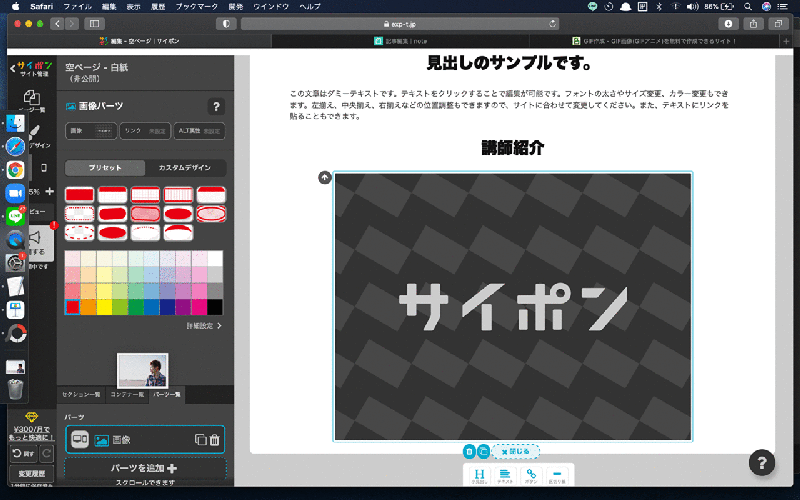Open Chrome from the Dock

(x=15, y=170)
